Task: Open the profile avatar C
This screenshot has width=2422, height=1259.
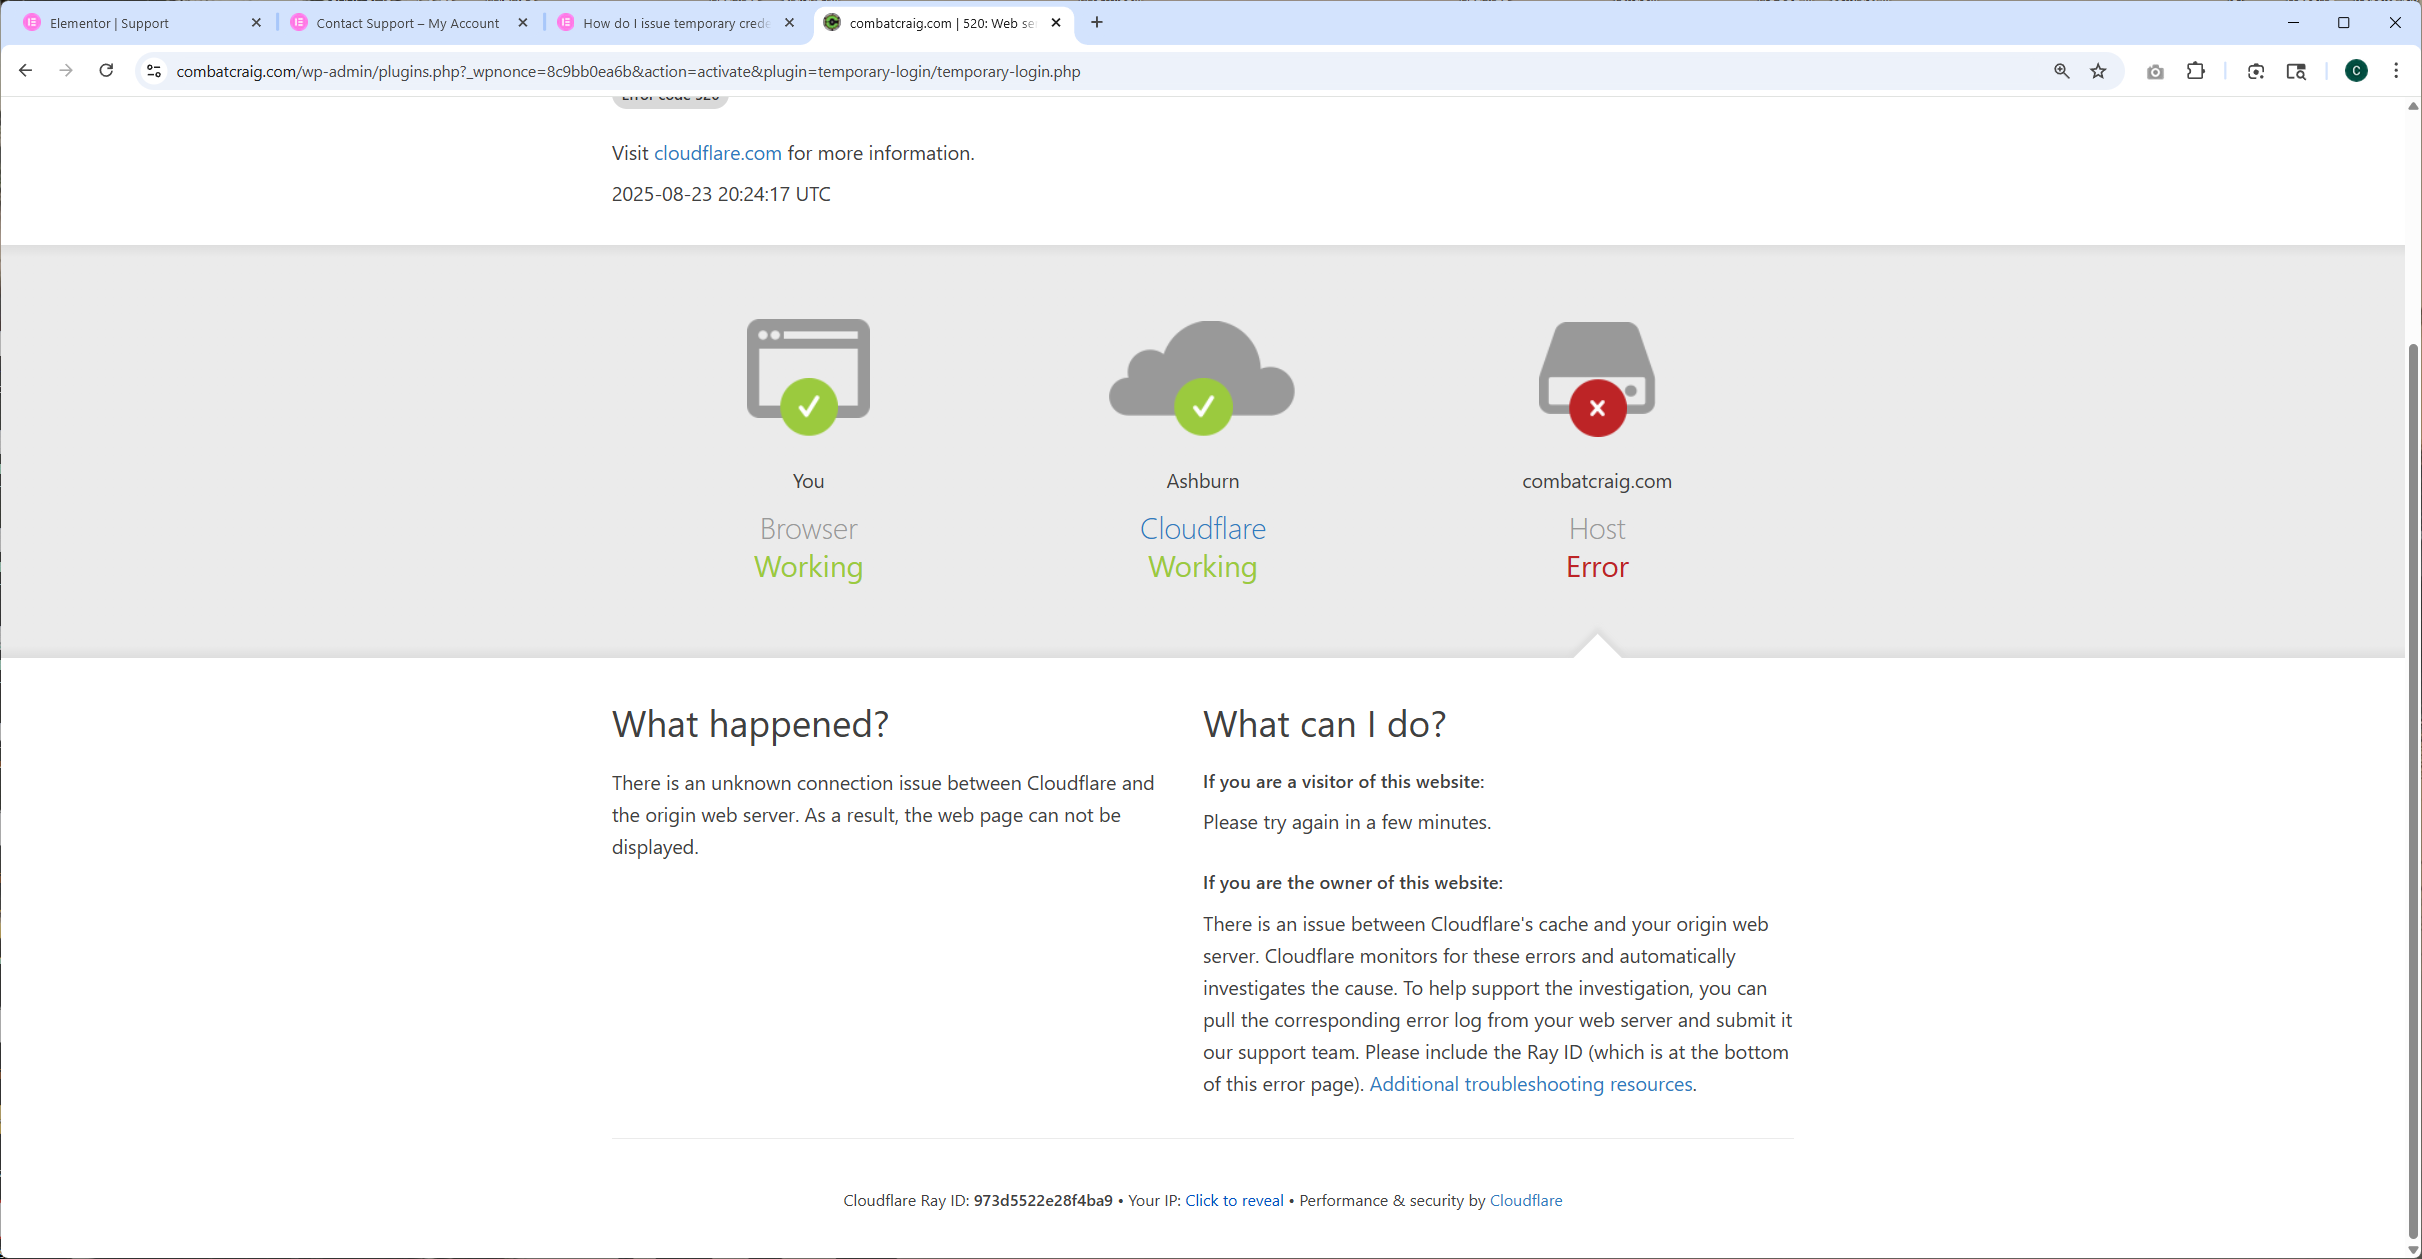Action: tap(2356, 71)
